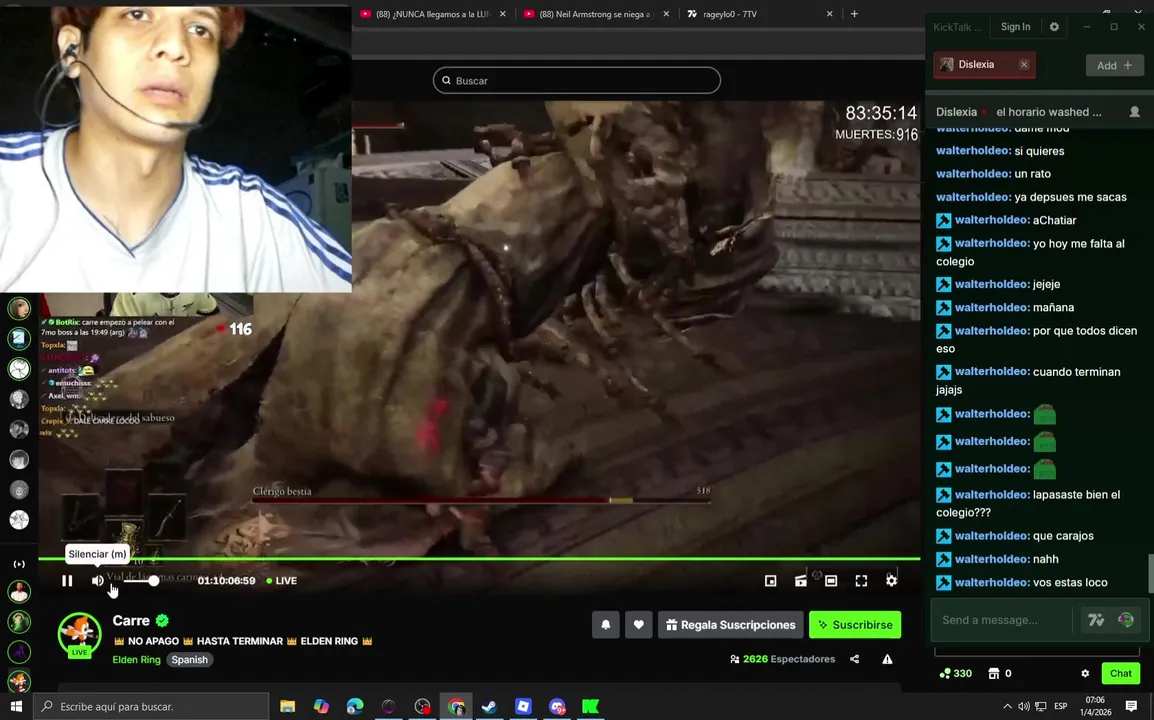This screenshot has height=720, width=1154.
Task: Open sidebar channel with white swirl avatar
Action: [19, 368]
